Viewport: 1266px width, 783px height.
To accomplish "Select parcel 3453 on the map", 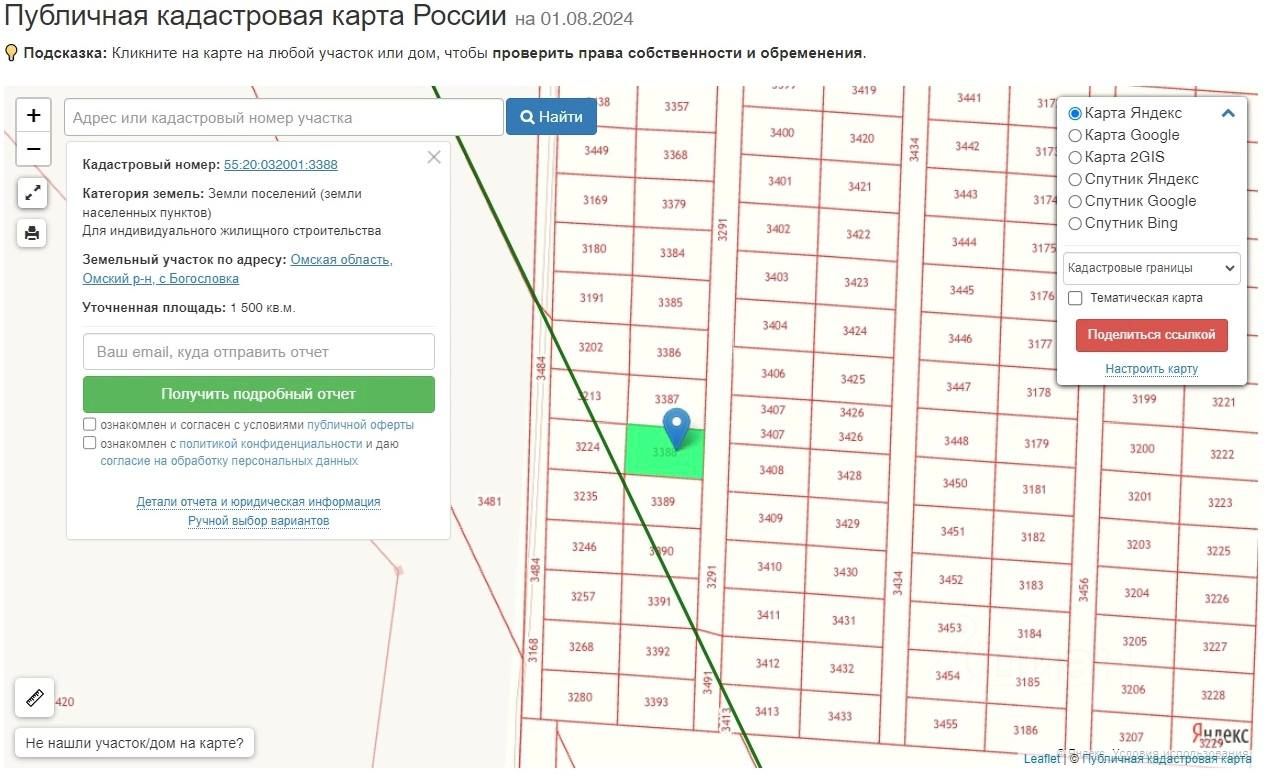I will pyautogui.click(x=949, y=627).
